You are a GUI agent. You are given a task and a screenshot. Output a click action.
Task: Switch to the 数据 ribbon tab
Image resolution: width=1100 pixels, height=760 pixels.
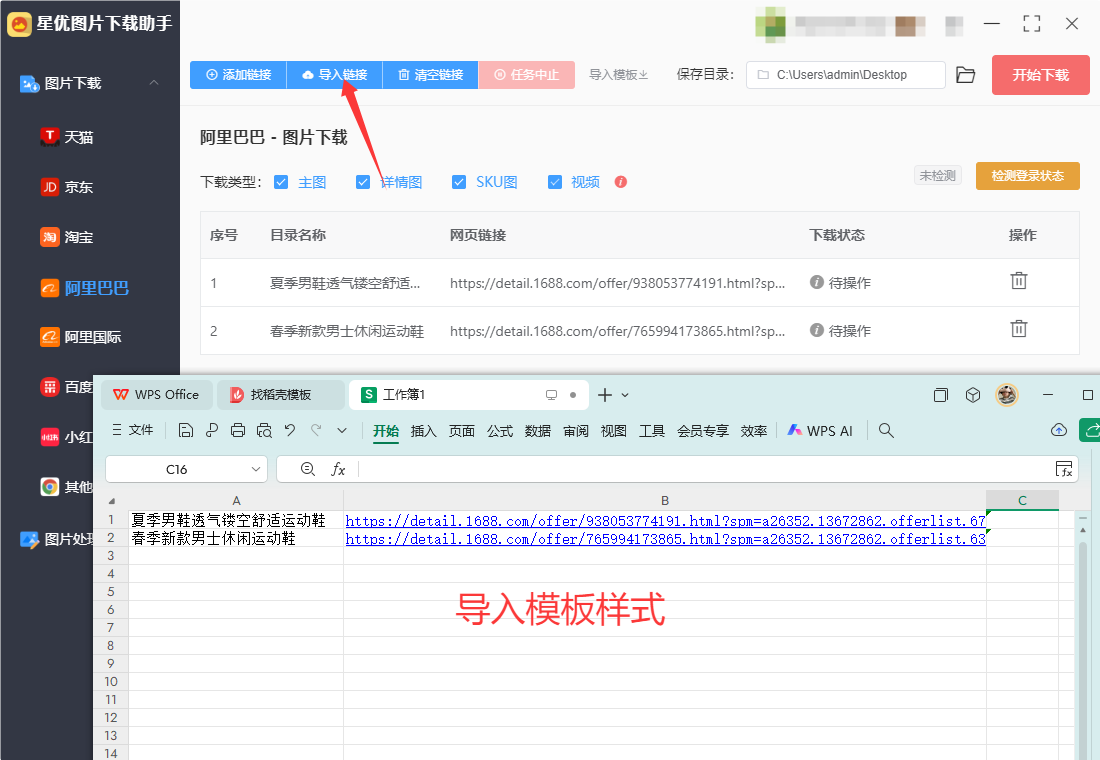click(x=537, y=431)
